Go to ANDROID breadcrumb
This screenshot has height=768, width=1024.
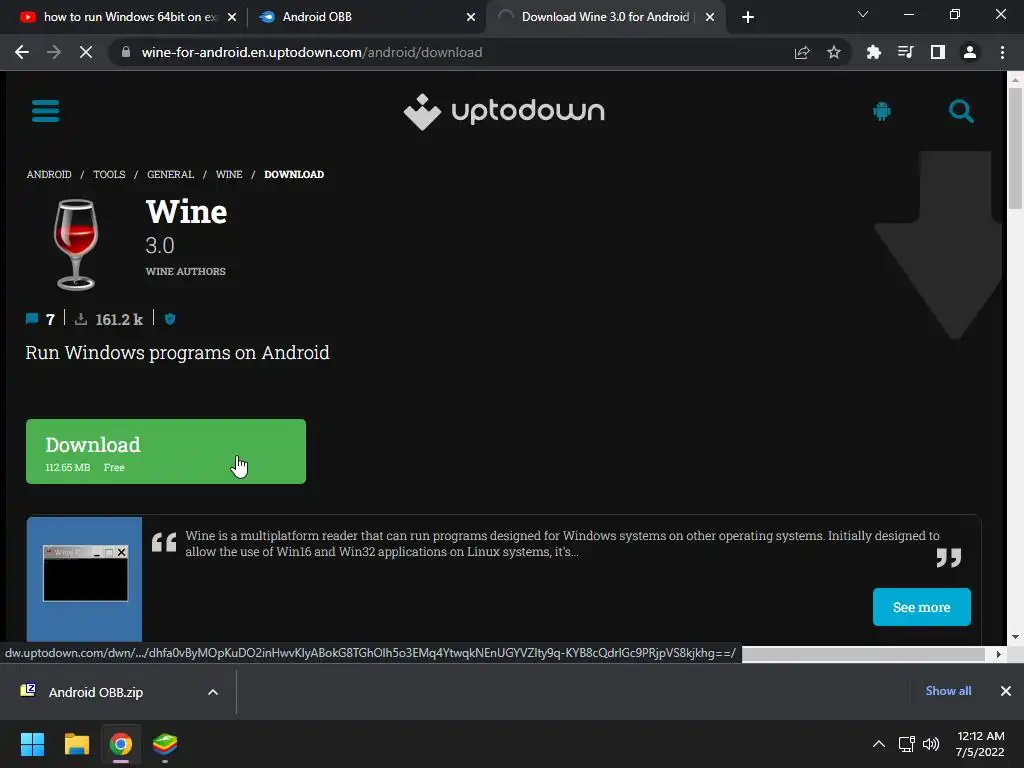pos(49,174)
